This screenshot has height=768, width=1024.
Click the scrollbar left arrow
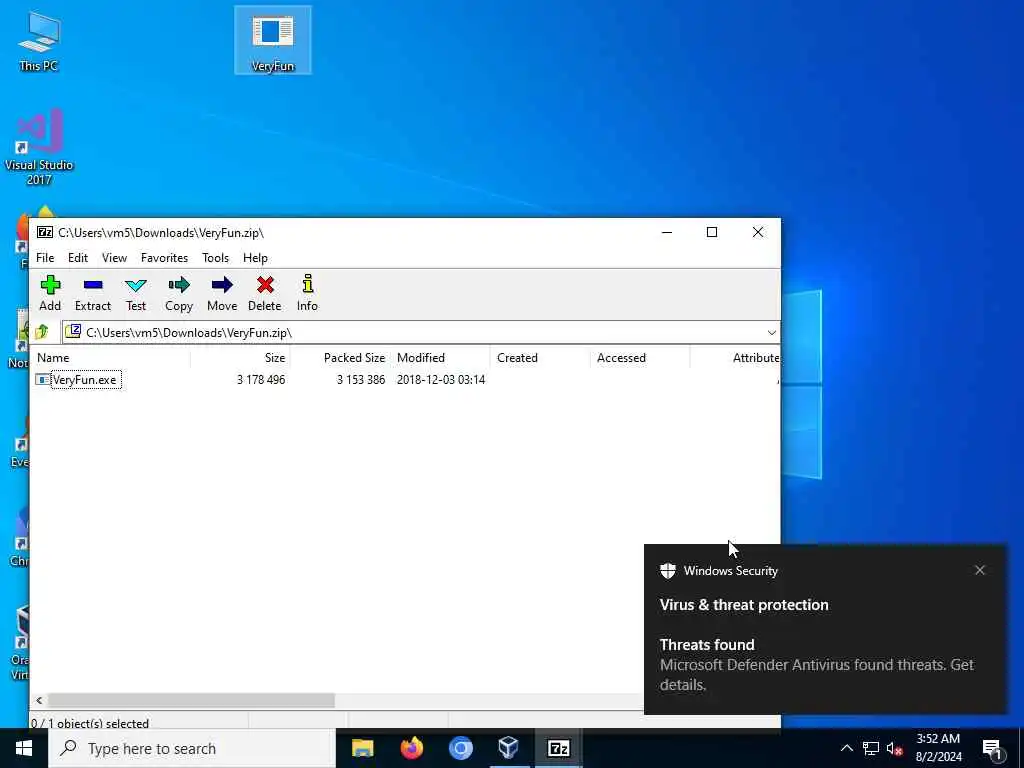coord(39,700)
